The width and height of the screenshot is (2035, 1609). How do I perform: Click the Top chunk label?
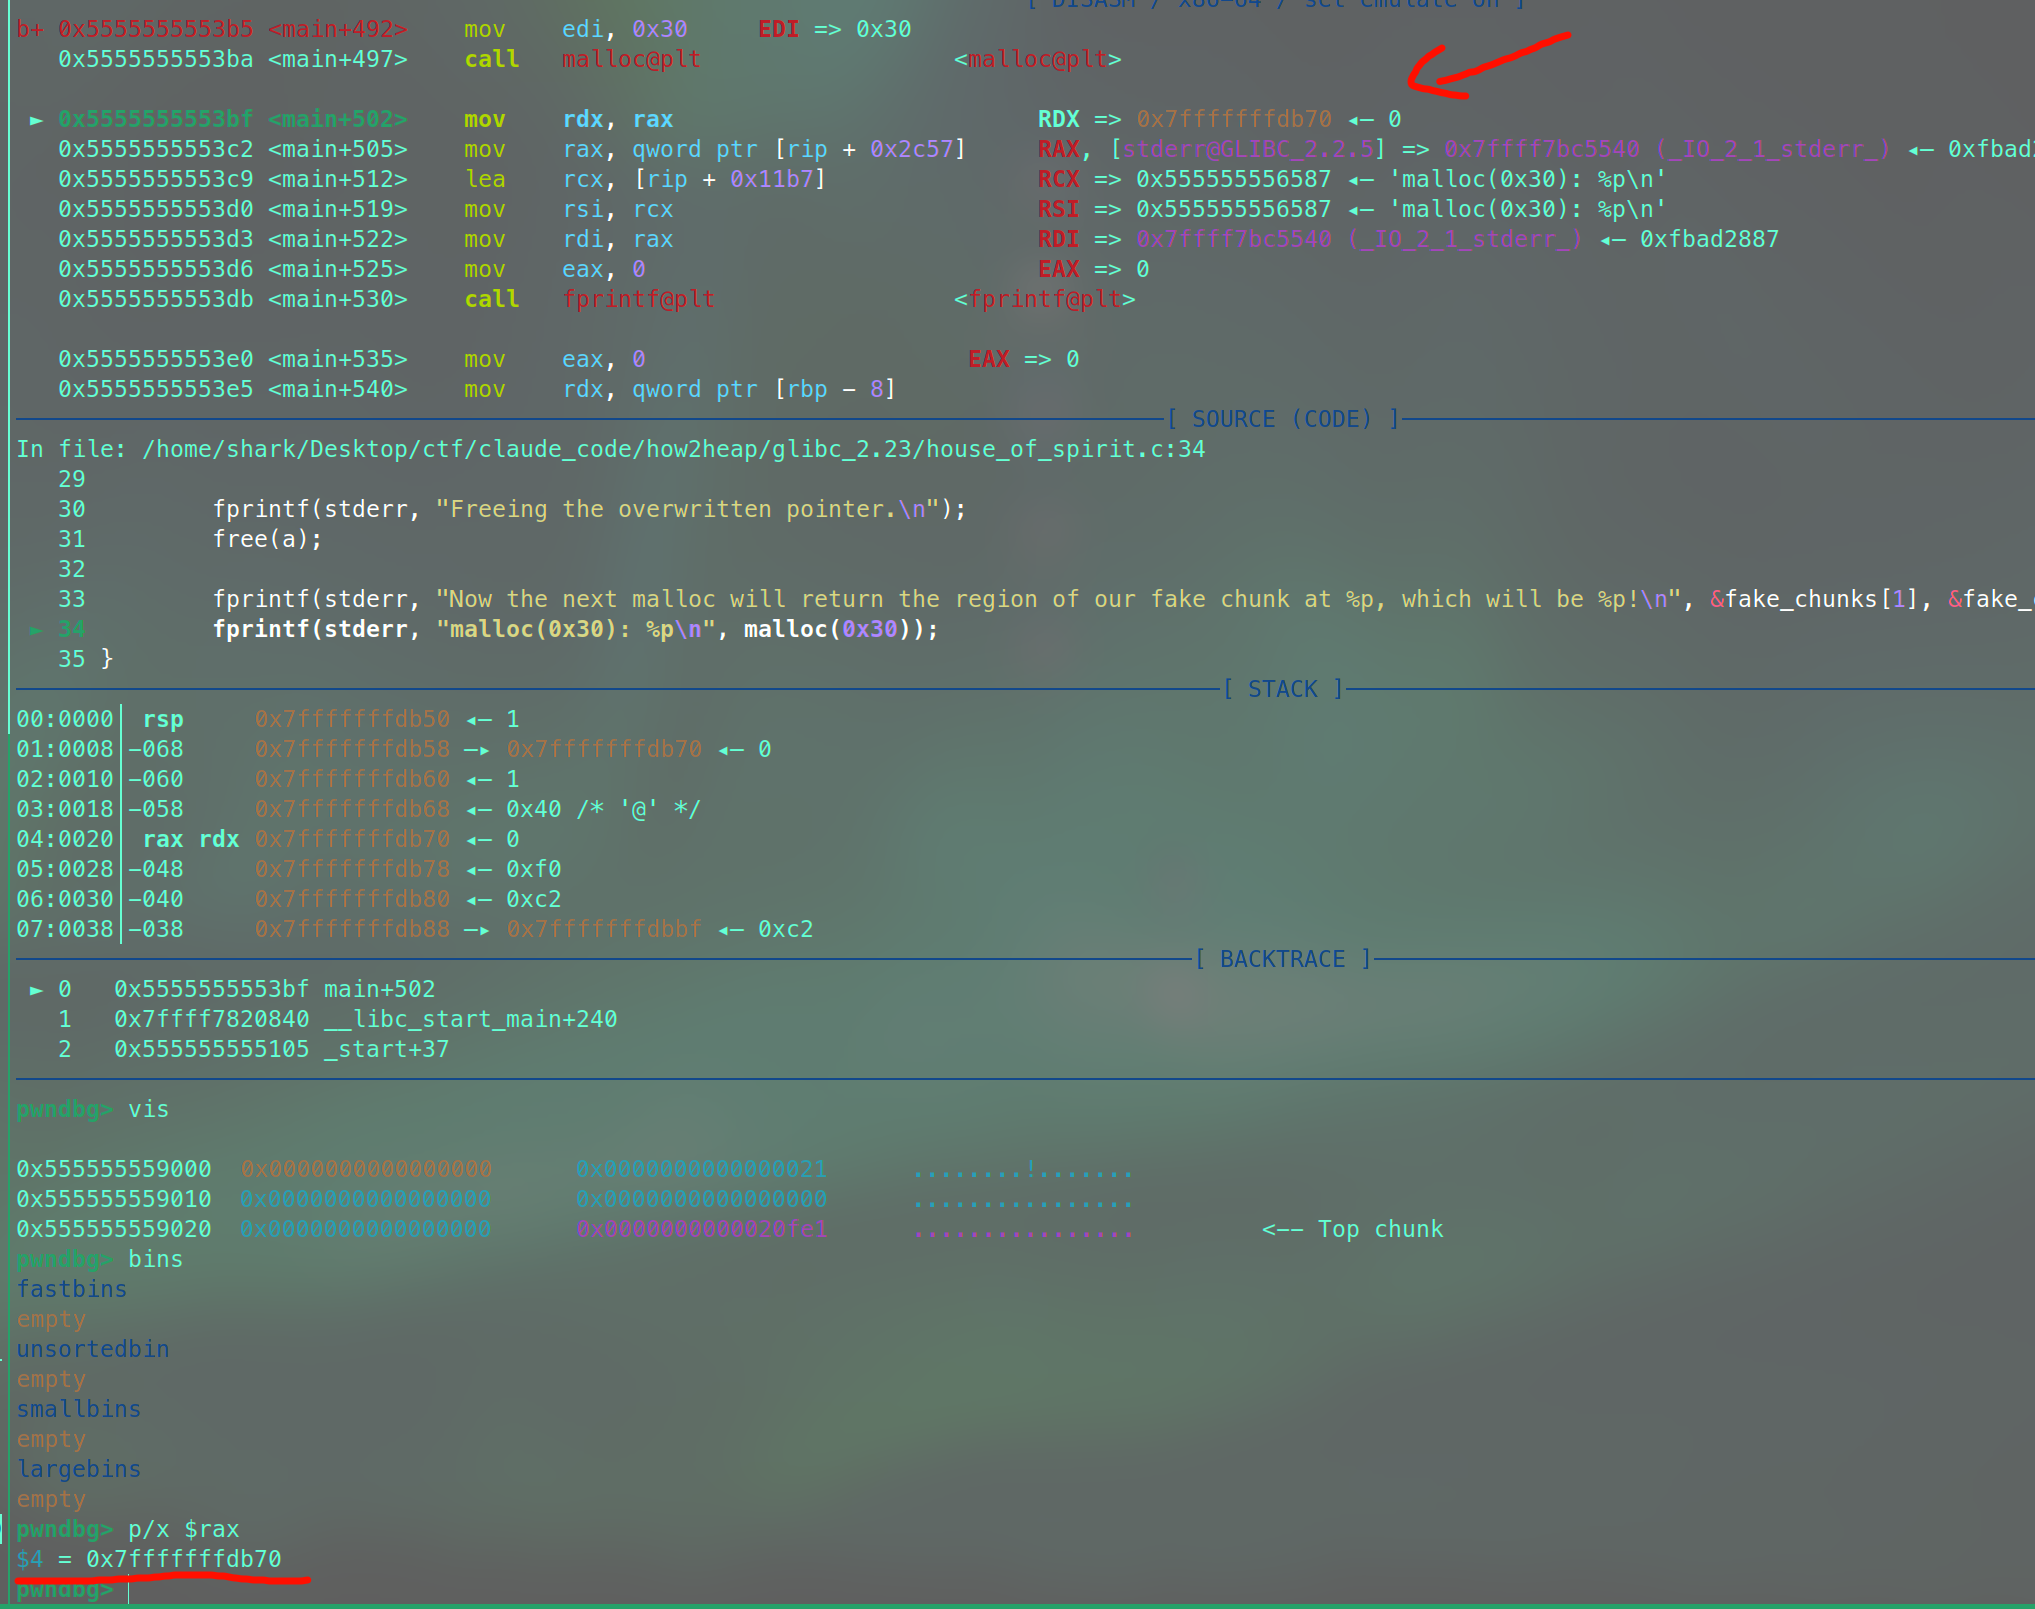[x=1380, y=1229]
